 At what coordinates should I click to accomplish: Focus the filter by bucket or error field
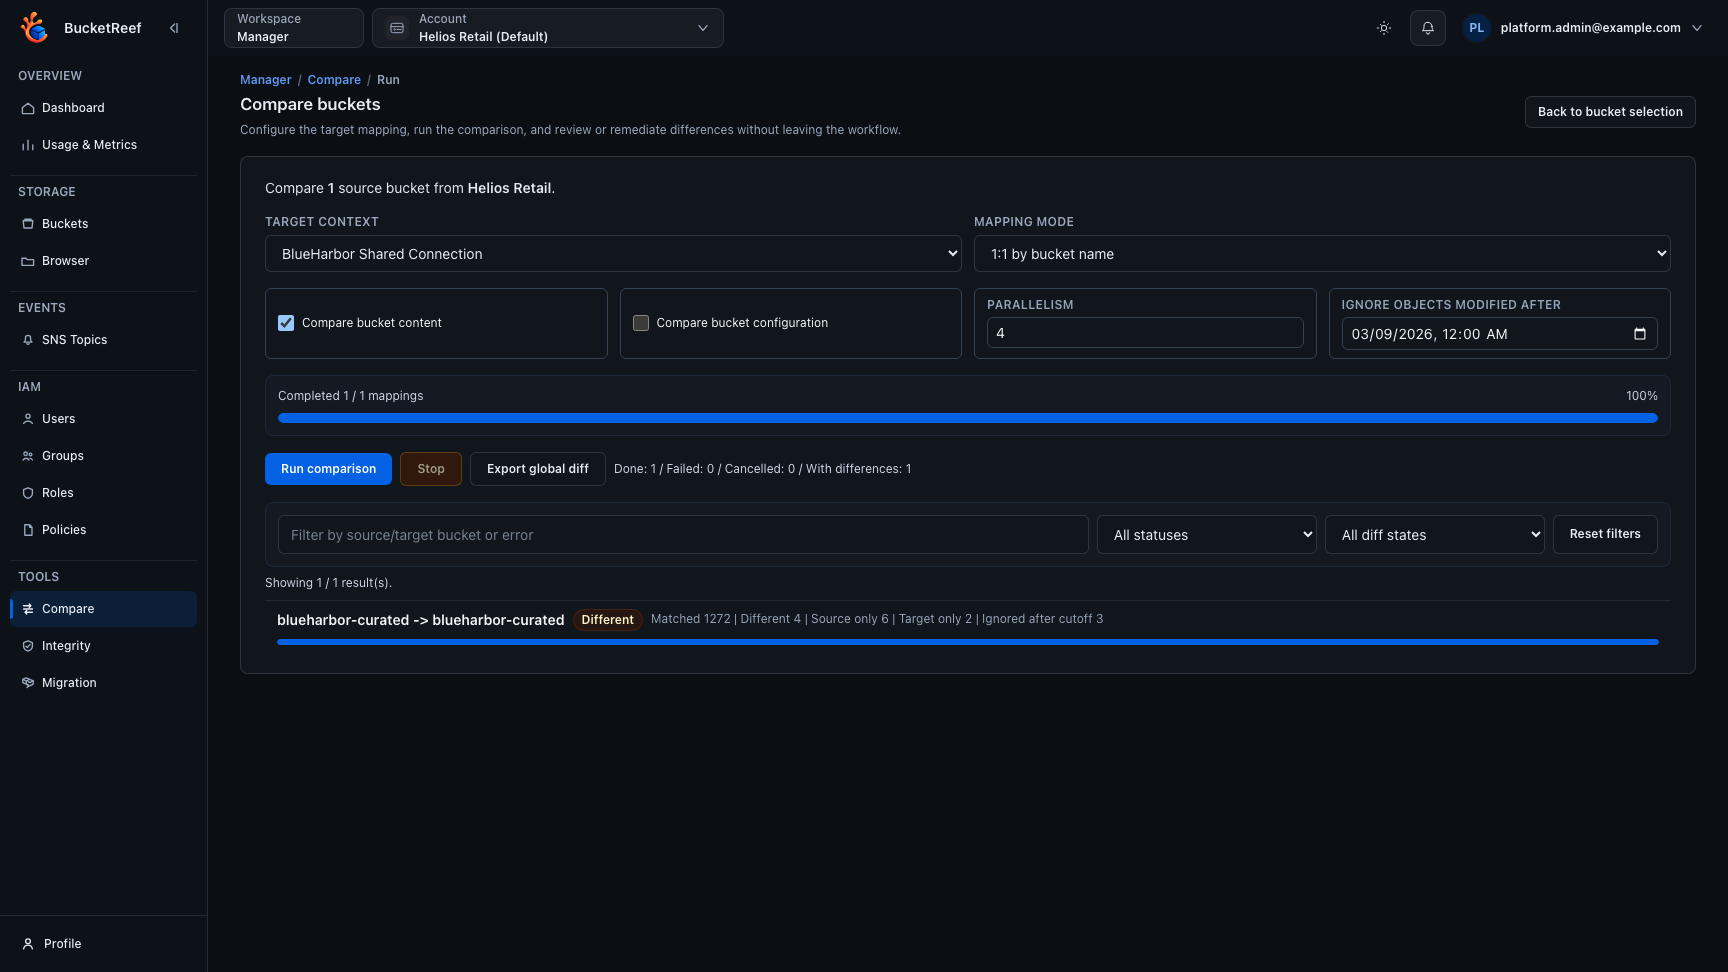tap(683, 535)
